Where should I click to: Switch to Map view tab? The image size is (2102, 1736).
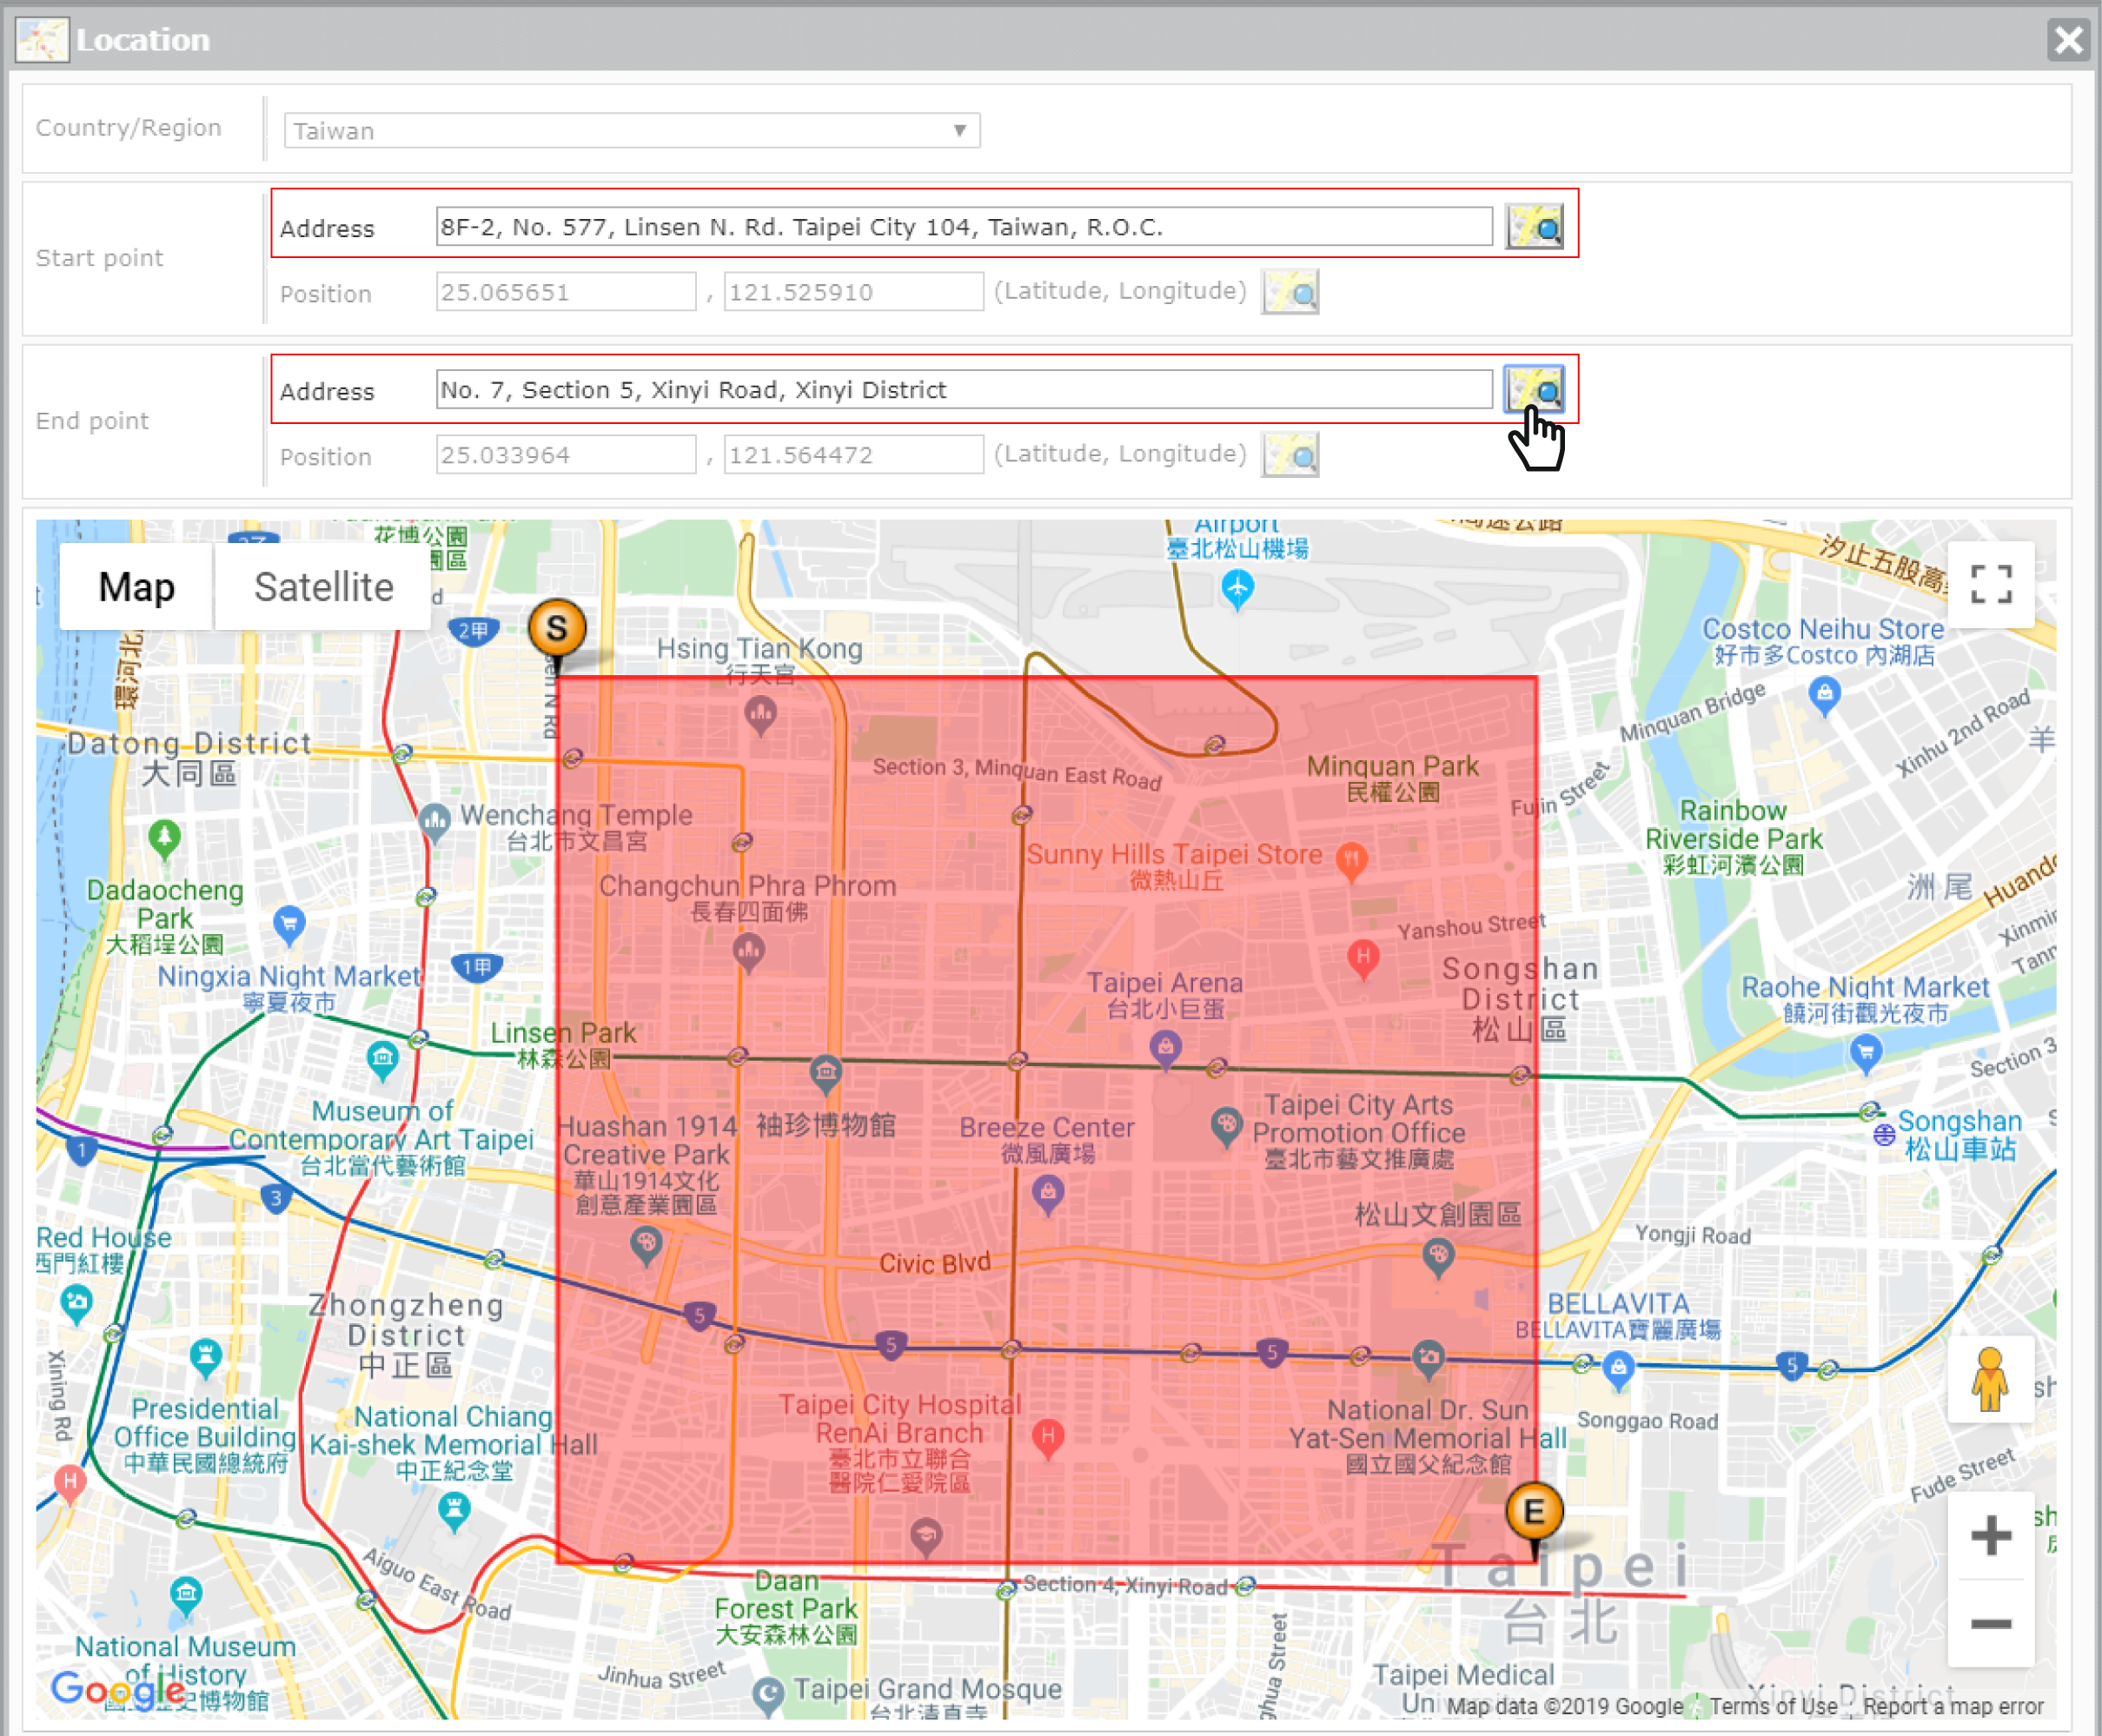136,587
